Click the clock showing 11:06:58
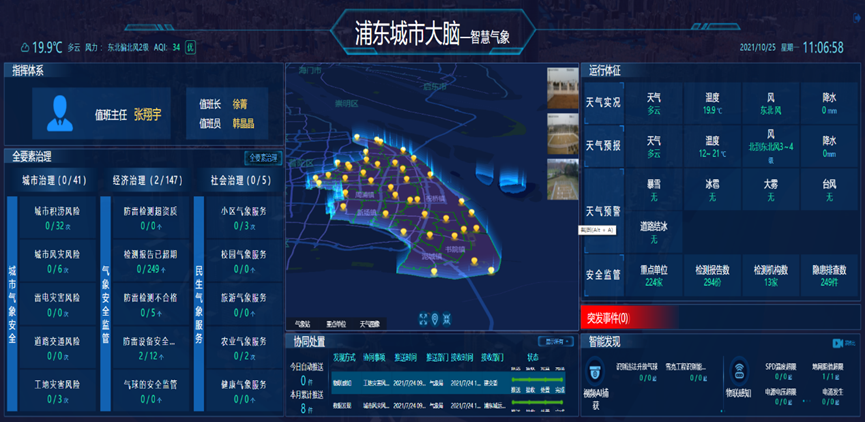 [823, 47]
